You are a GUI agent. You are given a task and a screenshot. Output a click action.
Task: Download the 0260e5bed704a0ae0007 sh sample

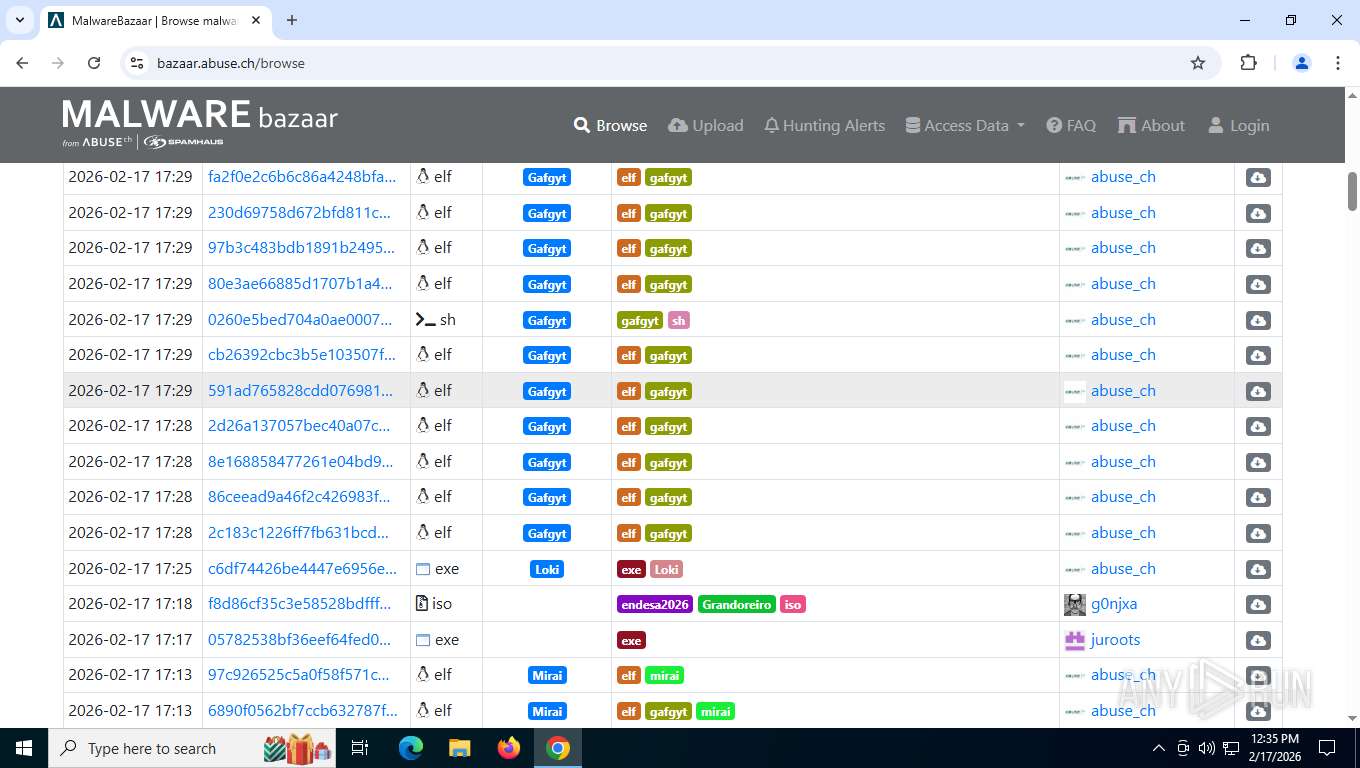pos(1258,320)
